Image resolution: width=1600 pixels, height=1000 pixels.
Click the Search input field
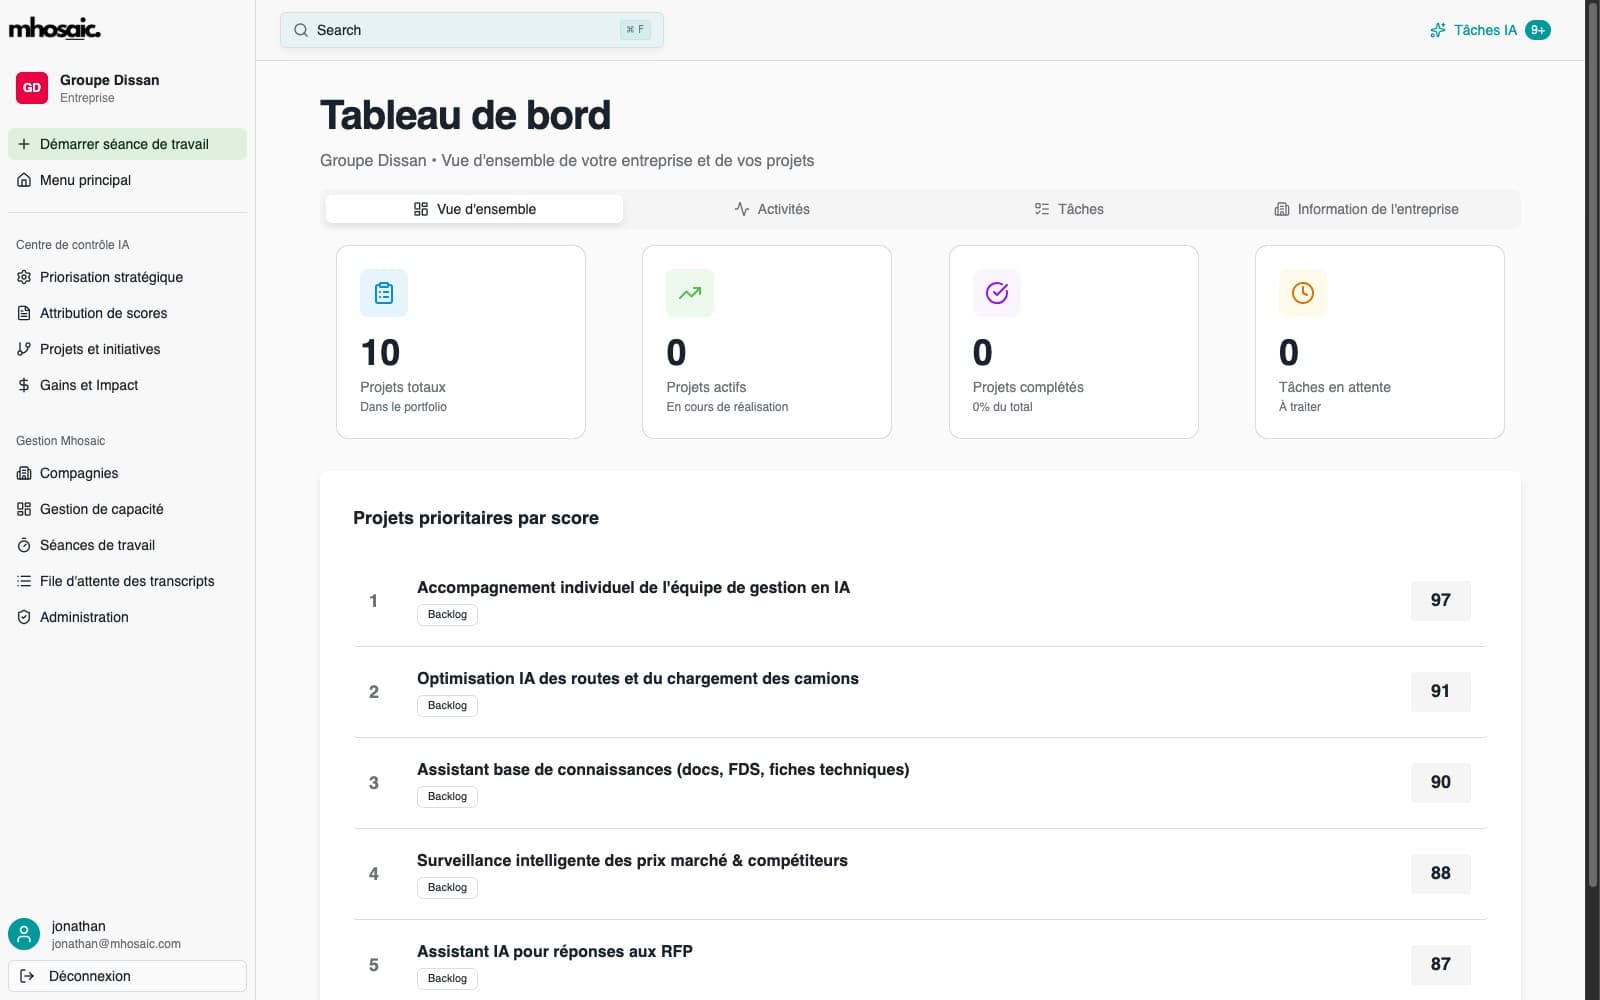[471, 30]
